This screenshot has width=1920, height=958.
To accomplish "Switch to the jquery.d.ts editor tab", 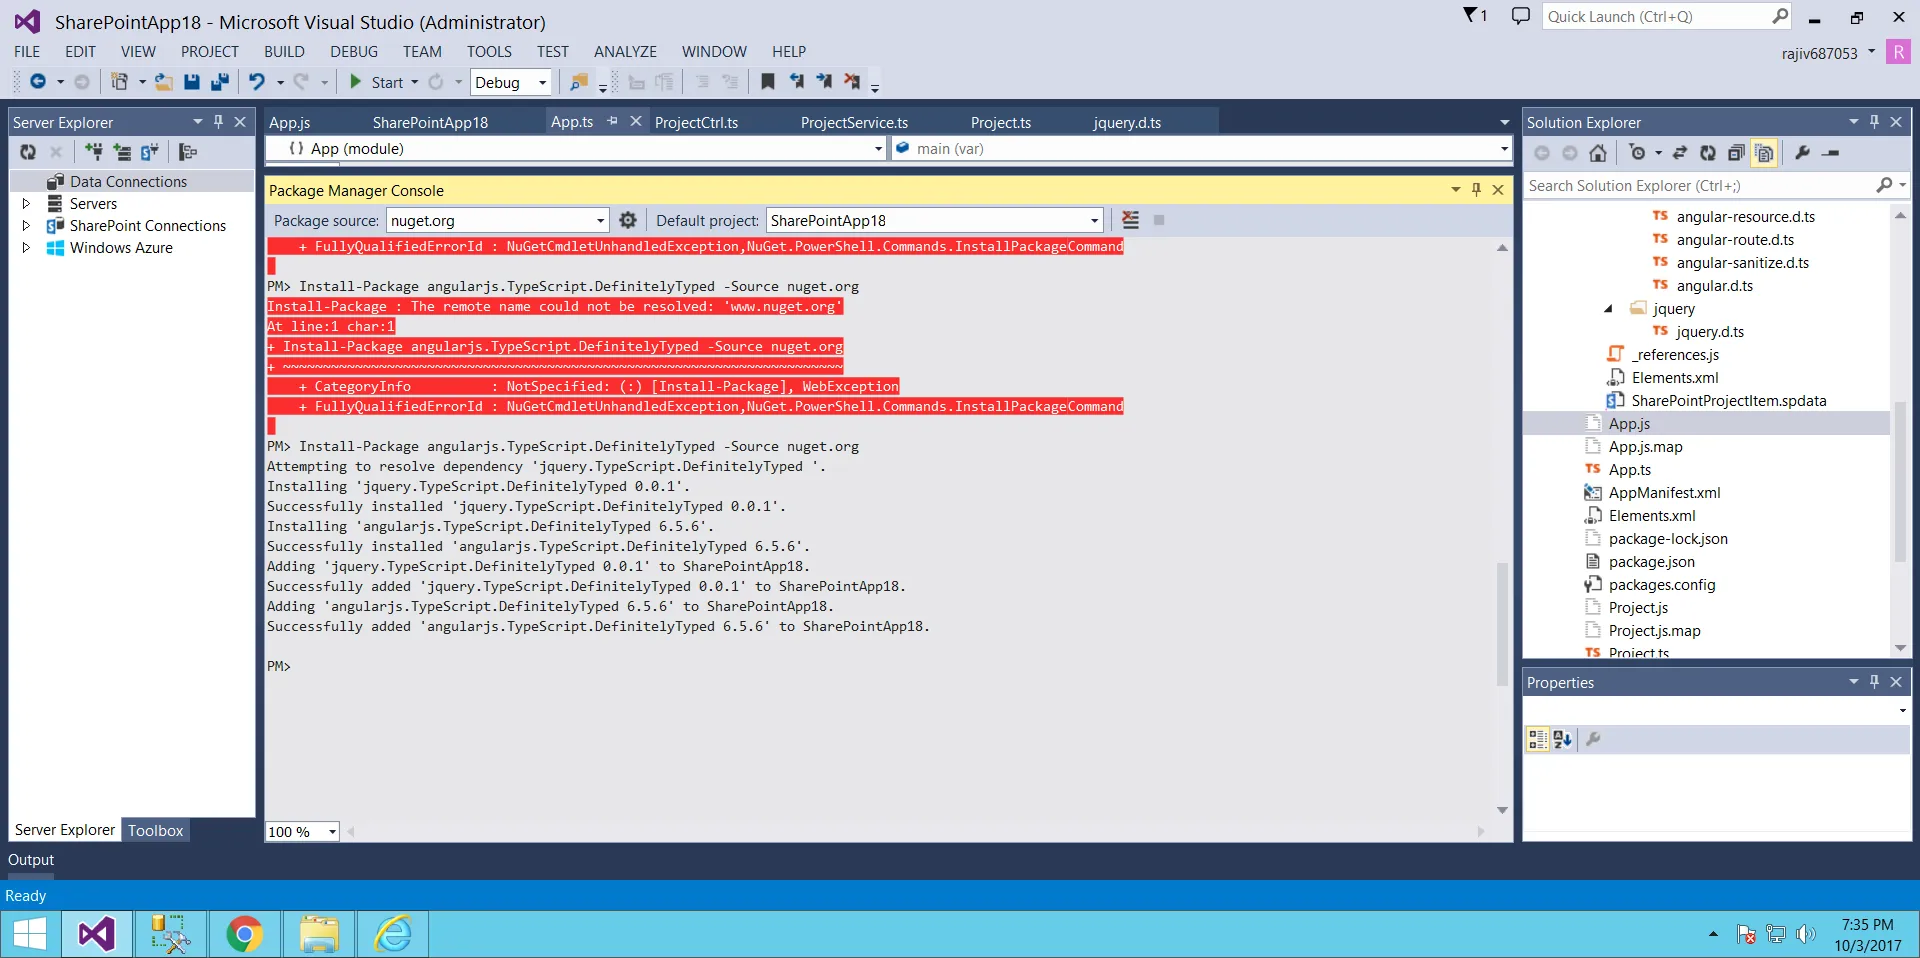I will click(1127, 123).
